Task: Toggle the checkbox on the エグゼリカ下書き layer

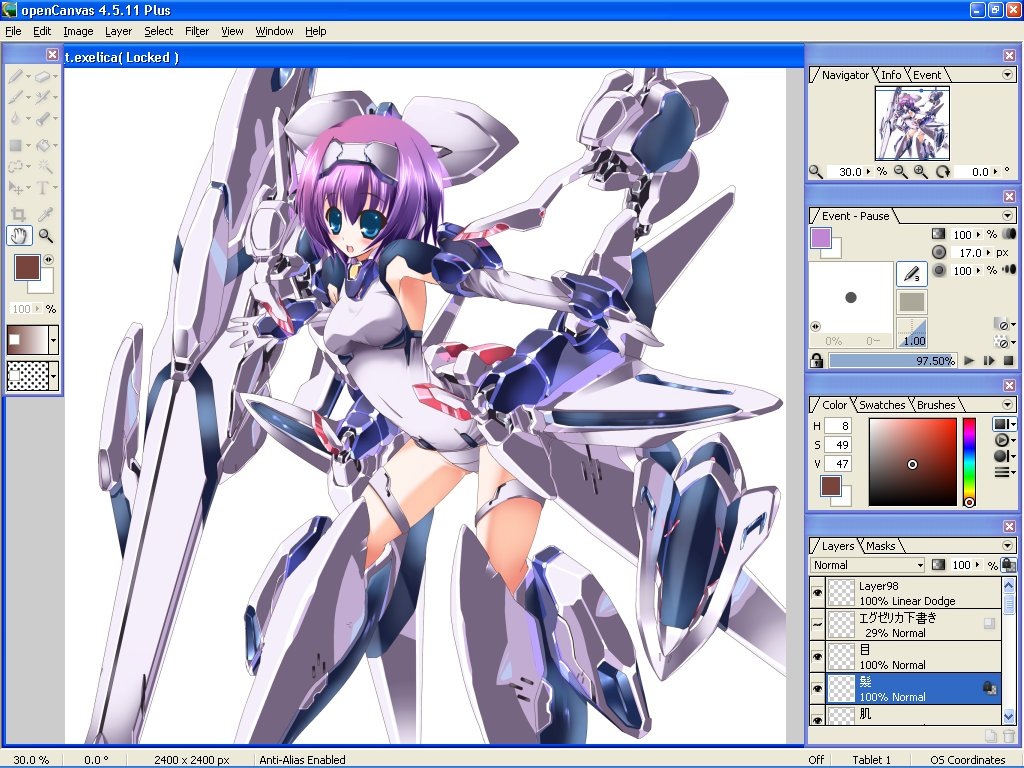Action: click(x=989, y=624)
